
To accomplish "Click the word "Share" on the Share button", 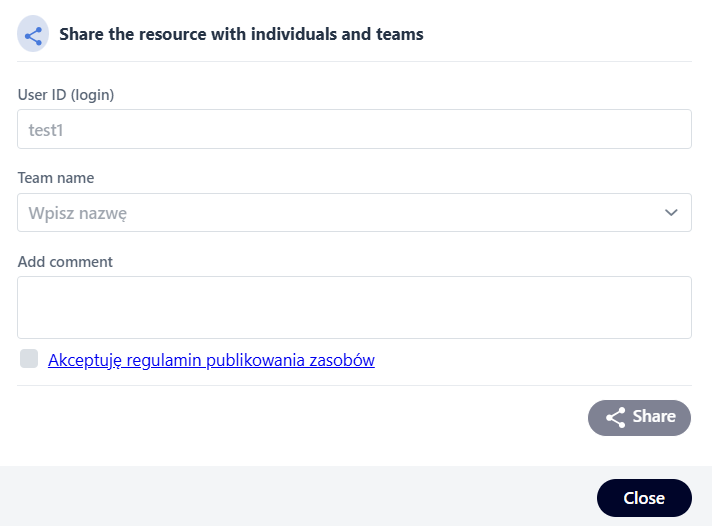I will 654,417.
